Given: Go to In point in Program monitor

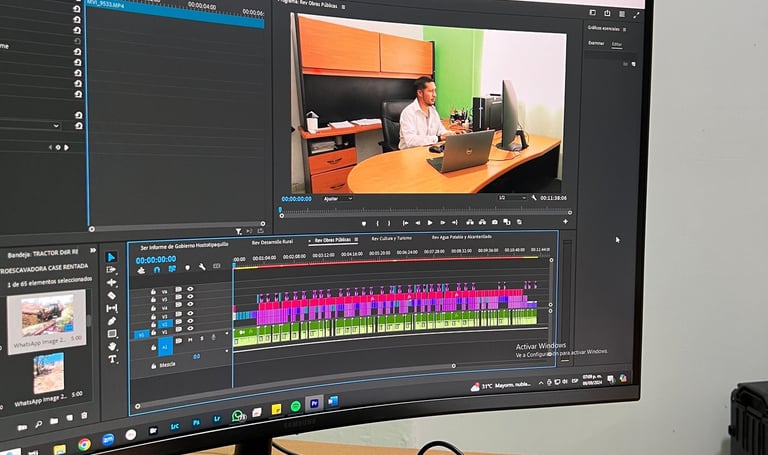Looking at the screenshot, I should tap(405, 223).
